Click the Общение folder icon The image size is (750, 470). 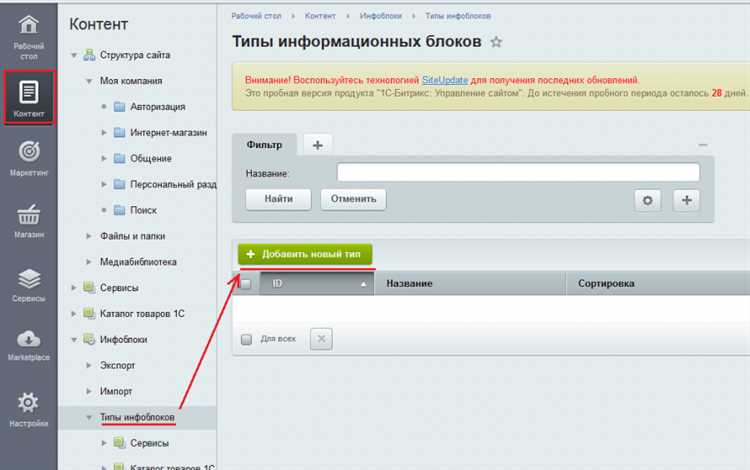click(x=119, y=158)
